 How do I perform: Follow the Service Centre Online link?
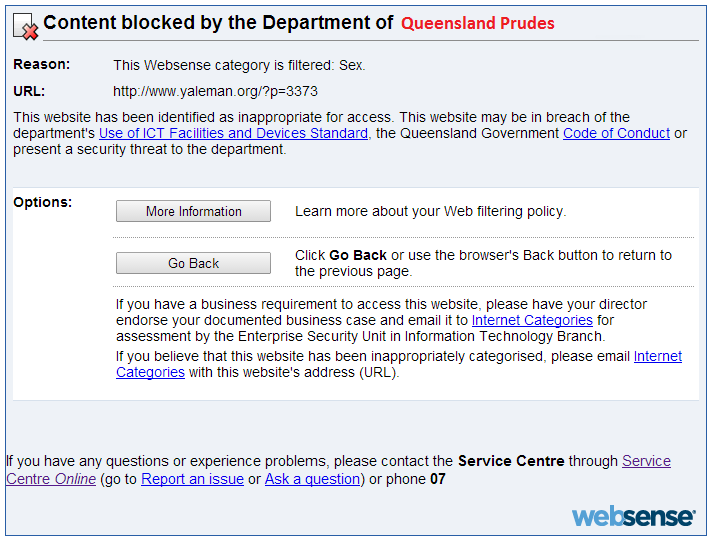click(646, 461)
